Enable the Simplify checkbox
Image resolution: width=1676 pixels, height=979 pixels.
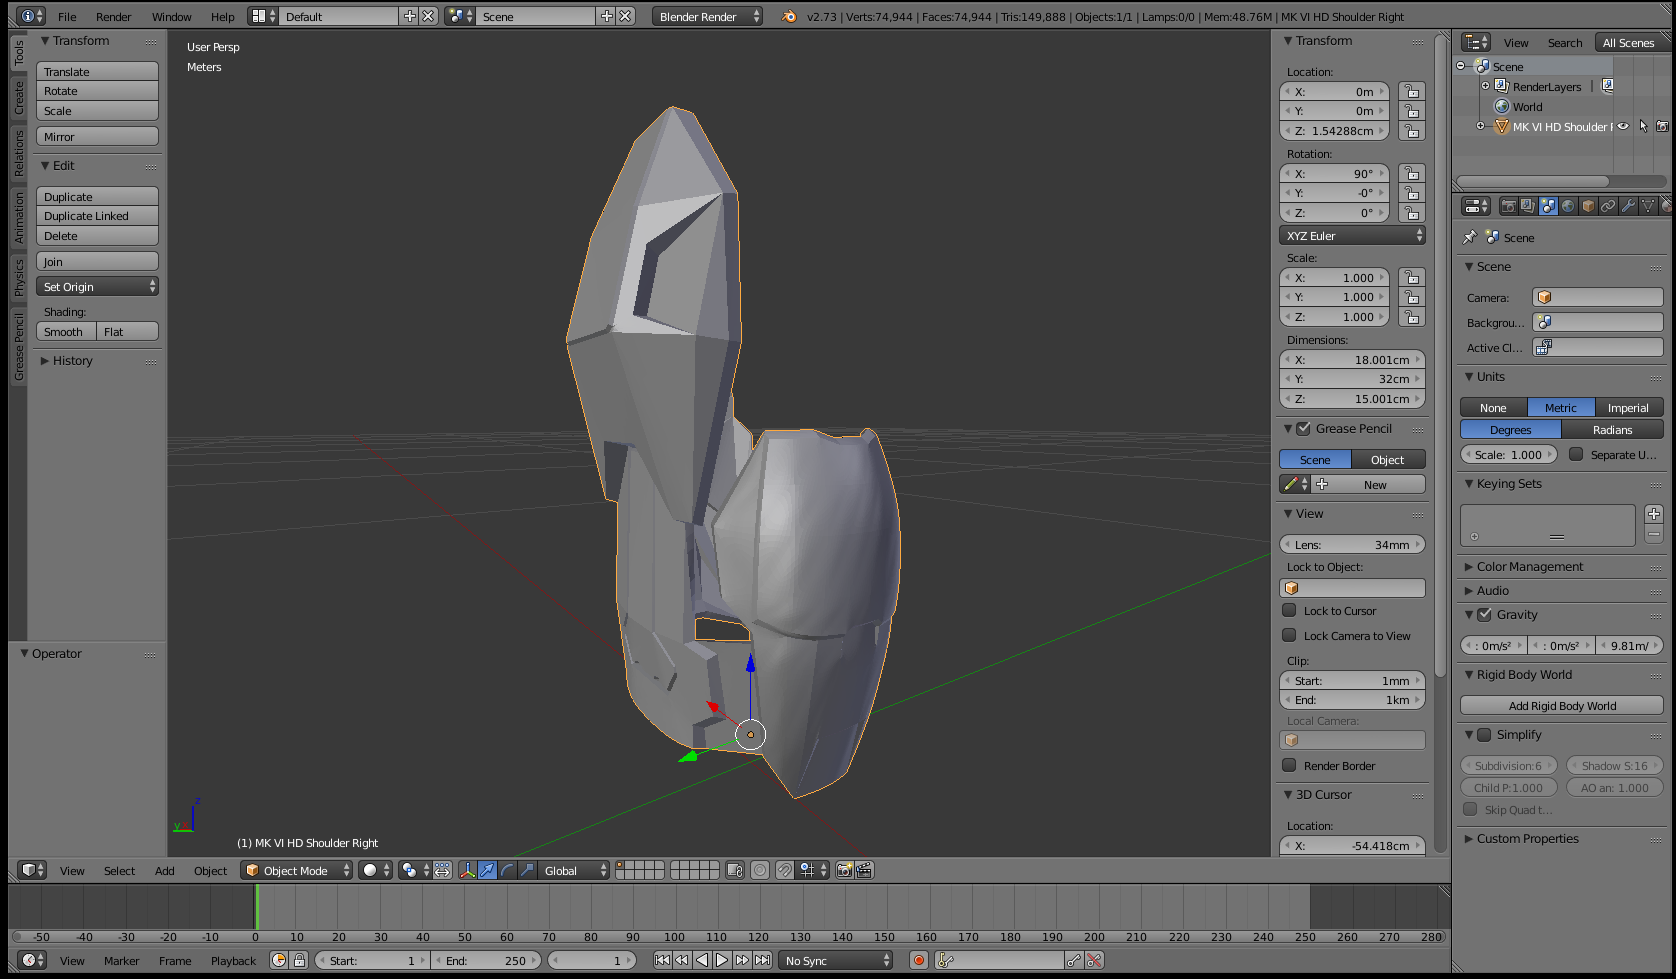(x=1485, y=735)
